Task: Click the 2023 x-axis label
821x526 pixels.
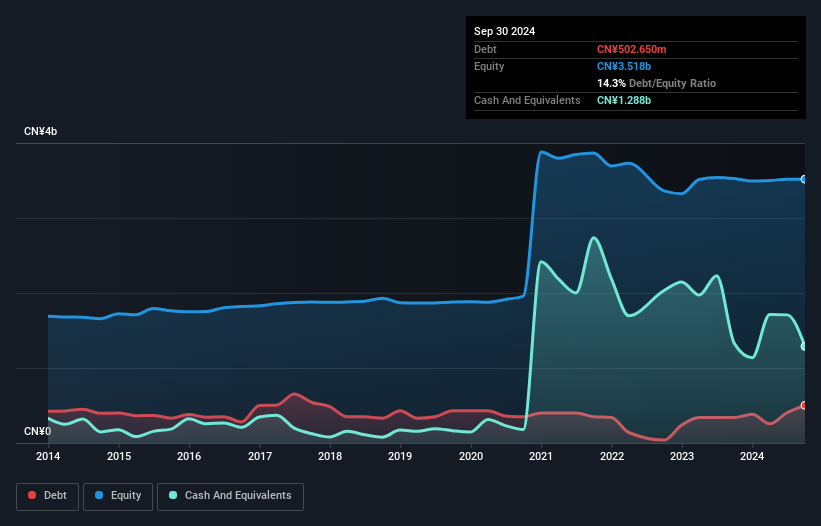Action: click(x=682, y=456)
